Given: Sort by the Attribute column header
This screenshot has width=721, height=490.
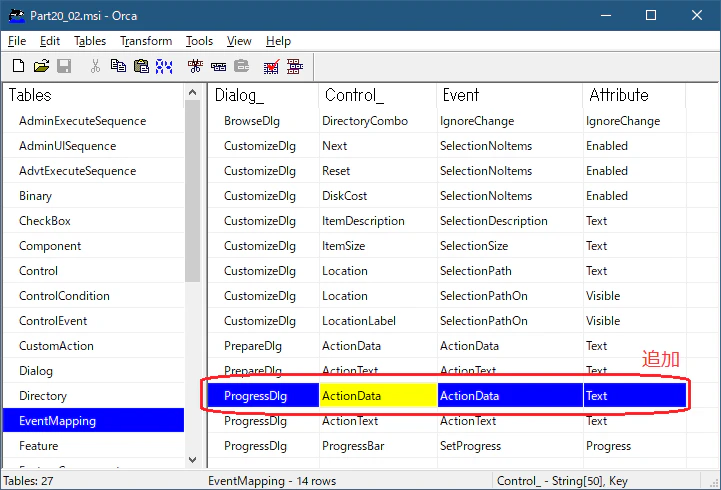Looking at the screenshot, I should coord(634,95).
